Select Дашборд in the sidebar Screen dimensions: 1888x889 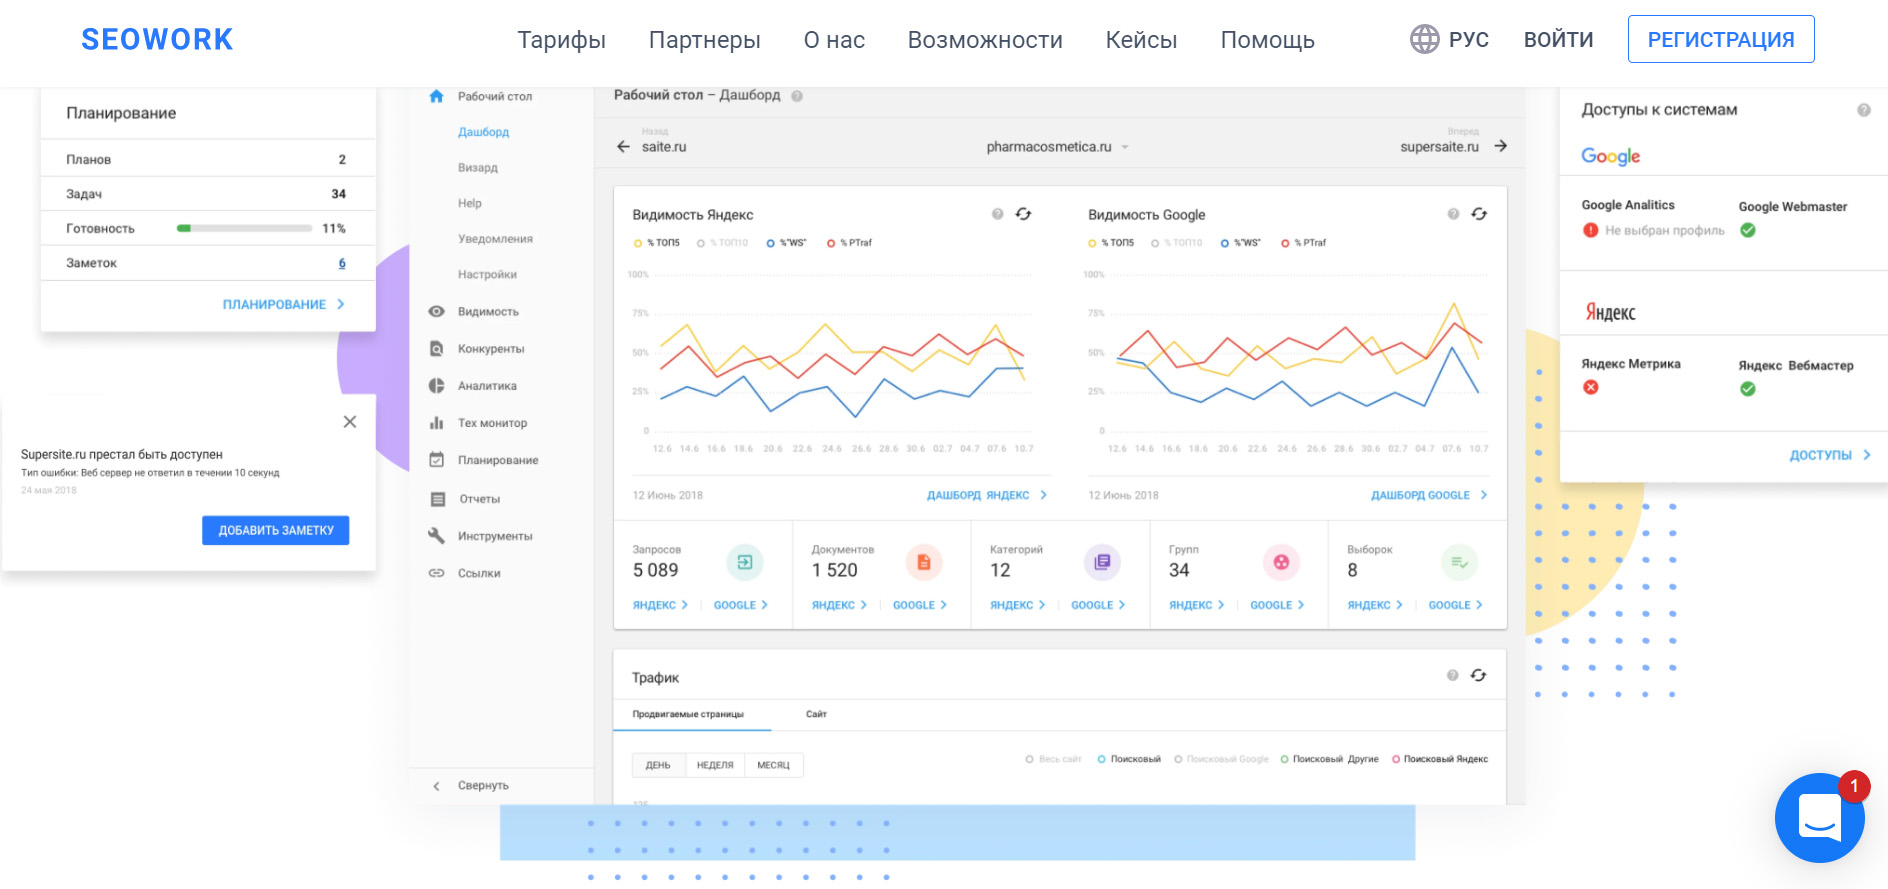point(483,132)
